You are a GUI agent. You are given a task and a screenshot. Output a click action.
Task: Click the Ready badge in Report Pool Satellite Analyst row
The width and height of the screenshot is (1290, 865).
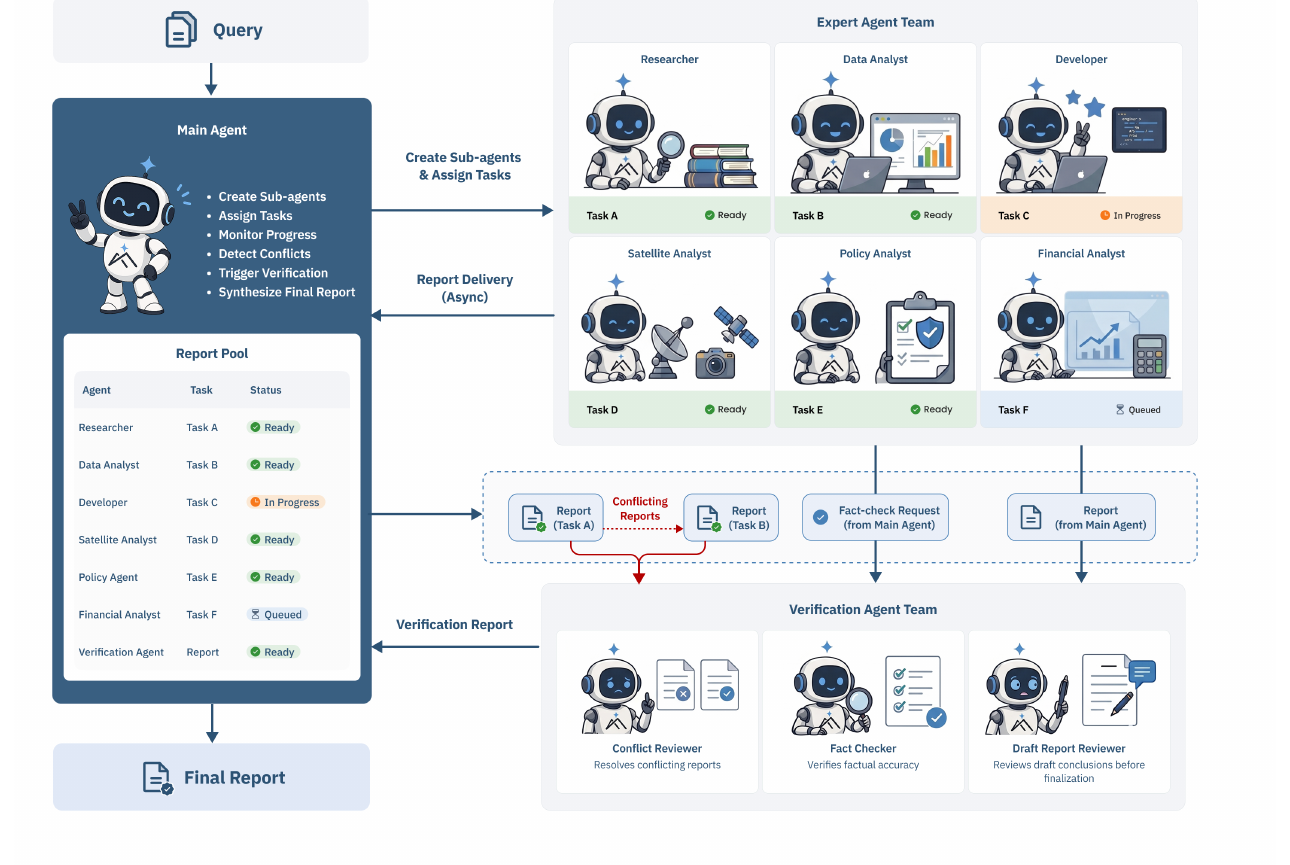pos(273,540)
